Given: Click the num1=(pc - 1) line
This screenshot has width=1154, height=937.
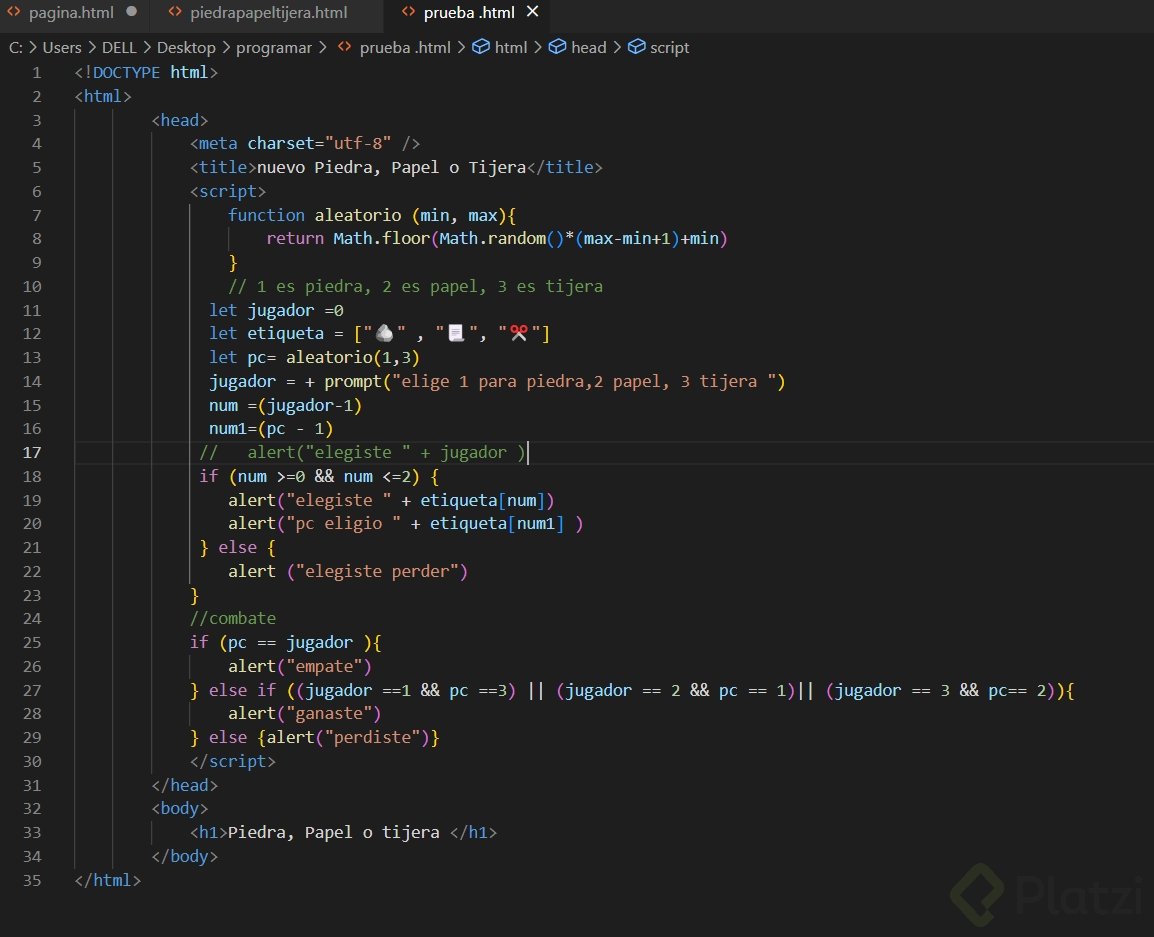Looking at the screenshot, I should [271, 428].
